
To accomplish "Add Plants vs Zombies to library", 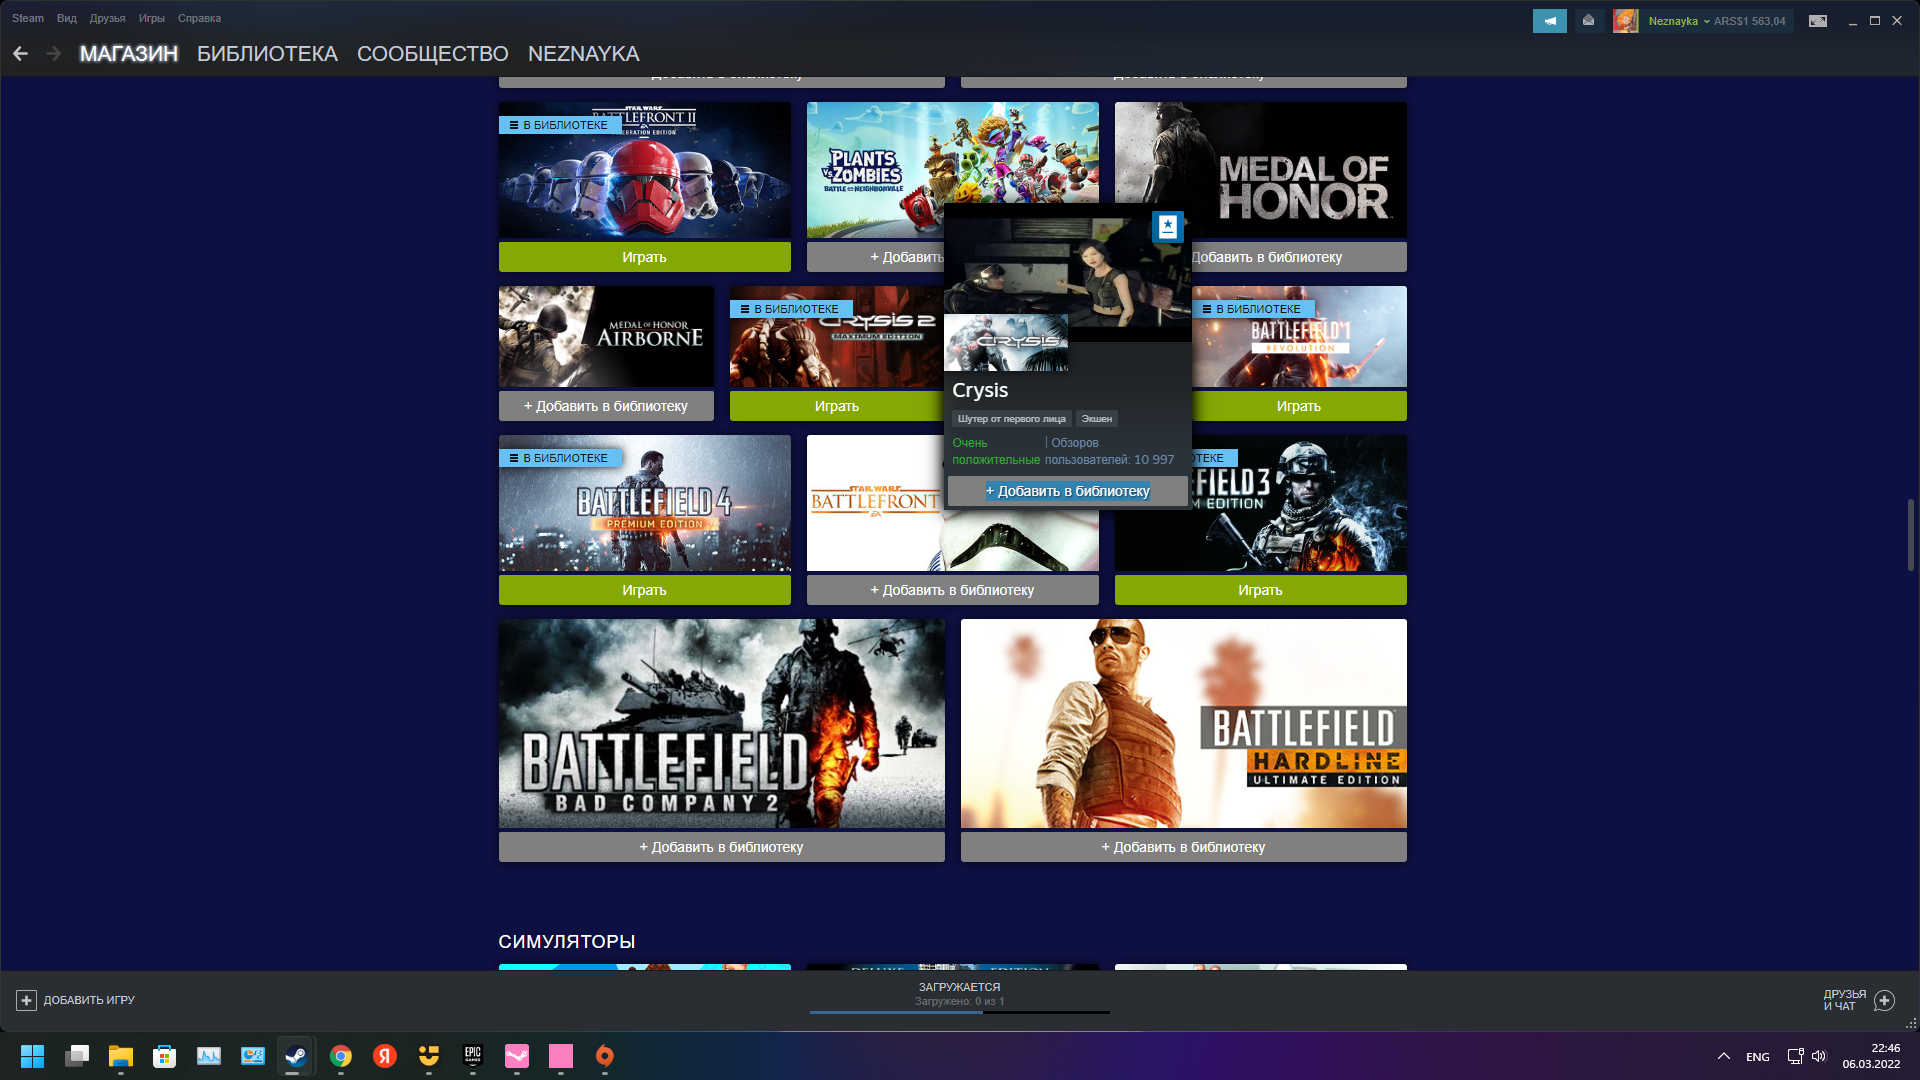I will [875, 257].
